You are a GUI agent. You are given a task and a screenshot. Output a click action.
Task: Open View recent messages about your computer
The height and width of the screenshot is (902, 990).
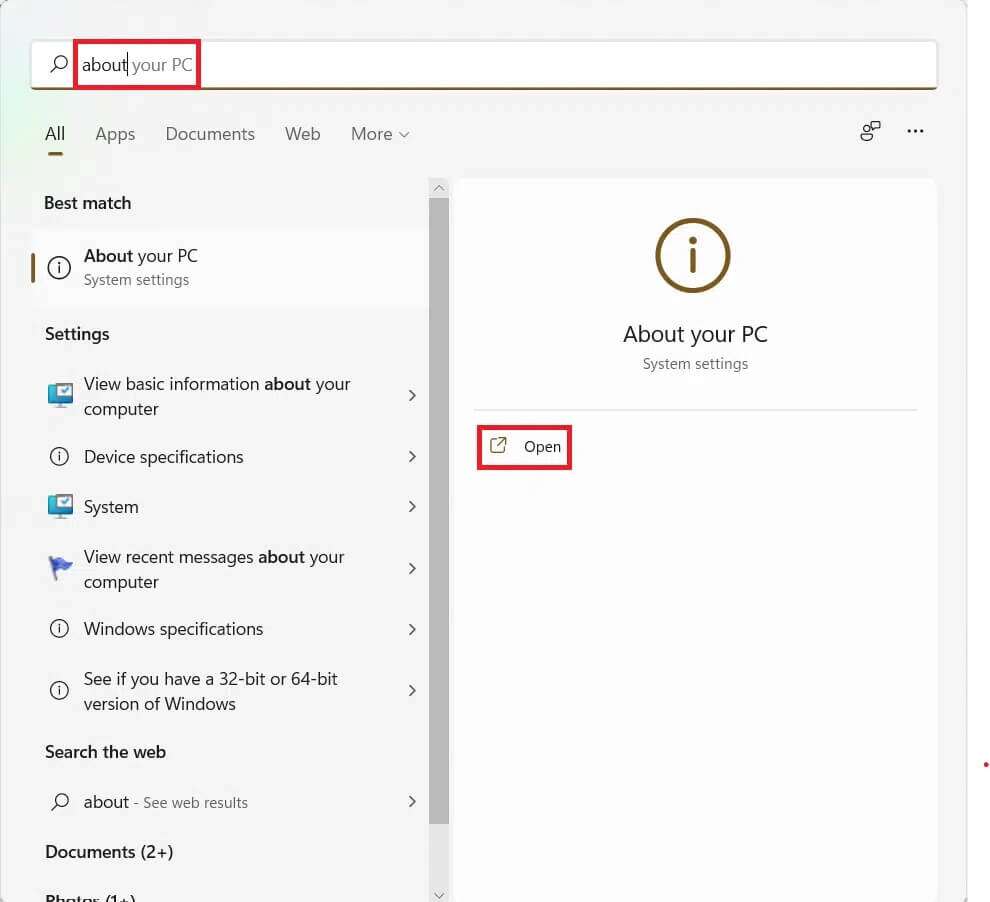pyautogui.click(x=229, y=569)
